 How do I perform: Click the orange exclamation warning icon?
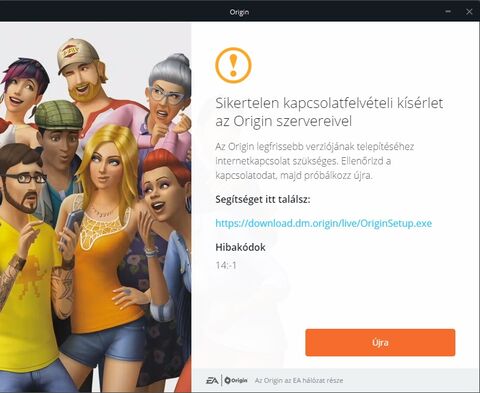233,65
